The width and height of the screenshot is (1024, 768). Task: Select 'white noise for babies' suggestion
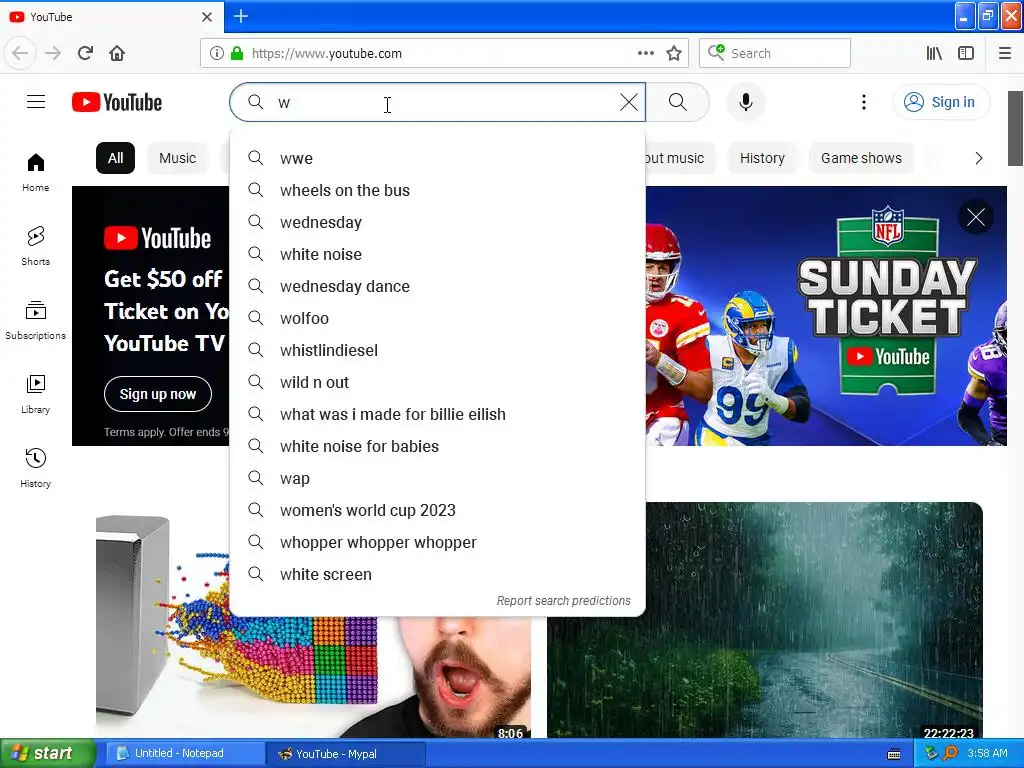438,446
